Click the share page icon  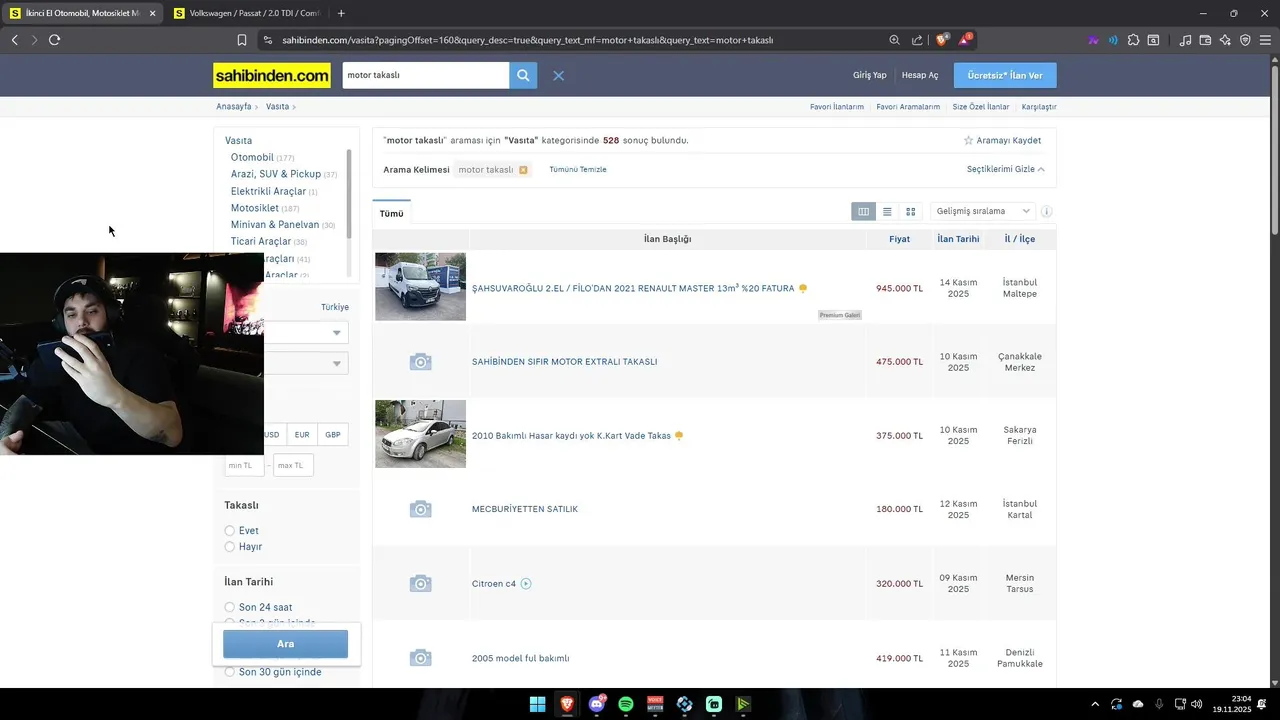coord(917,40)
